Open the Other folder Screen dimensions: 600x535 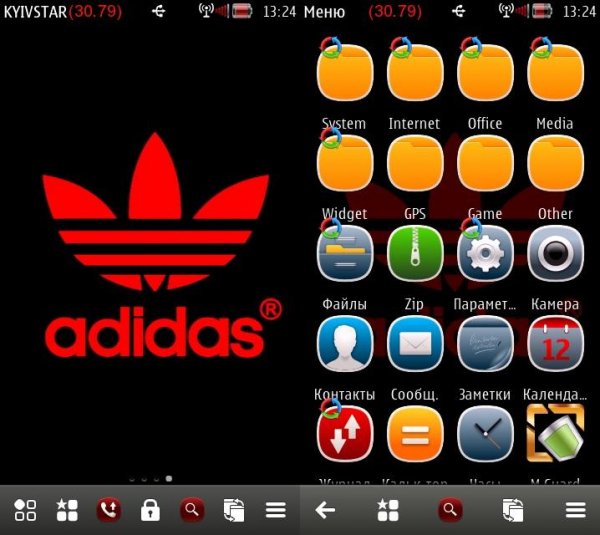click(x=556, y=163)
